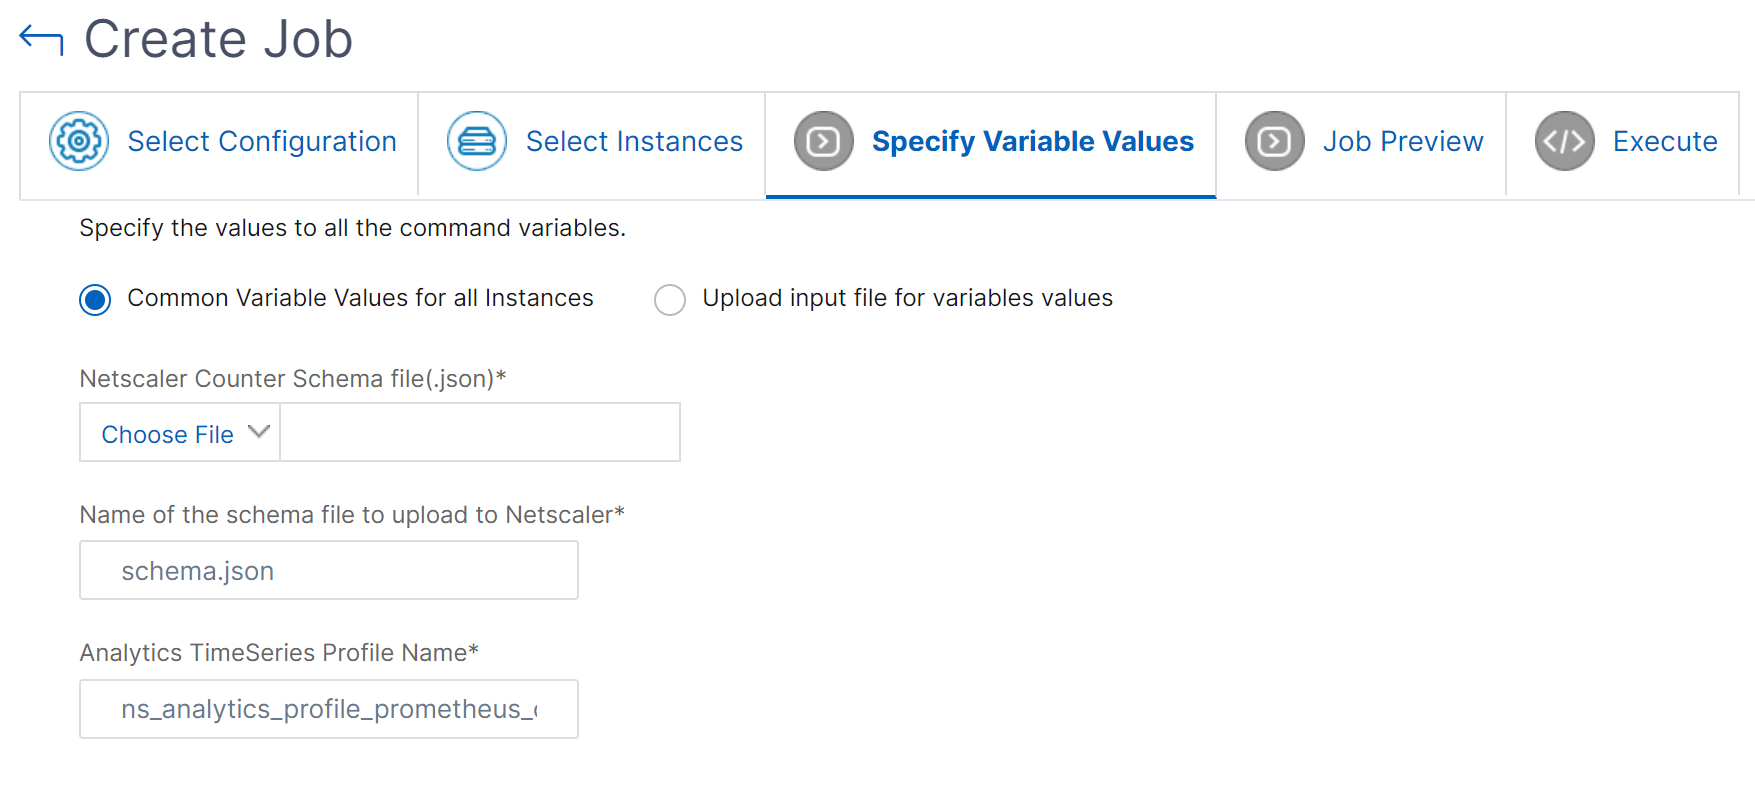
Task: Click the back arrow beside Create Job
Action: pos(41,40)
